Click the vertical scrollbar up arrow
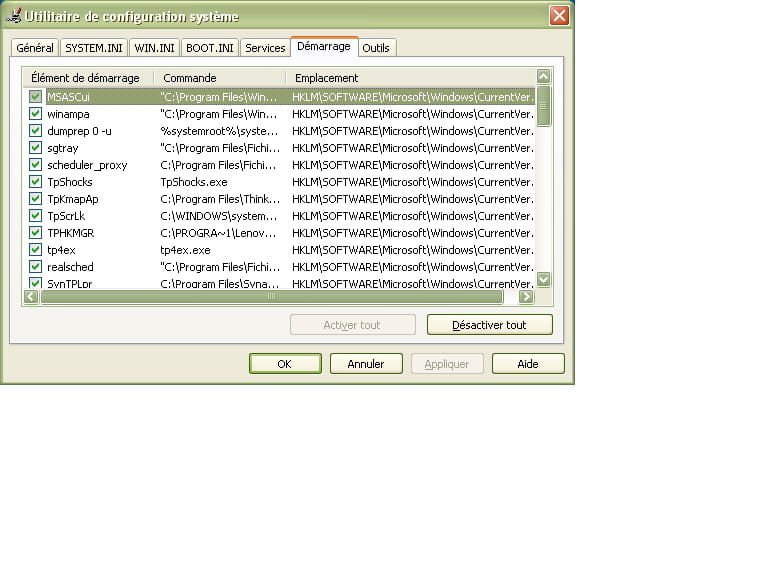This screenshot has height=569, width=779. [x=544, y=77]
